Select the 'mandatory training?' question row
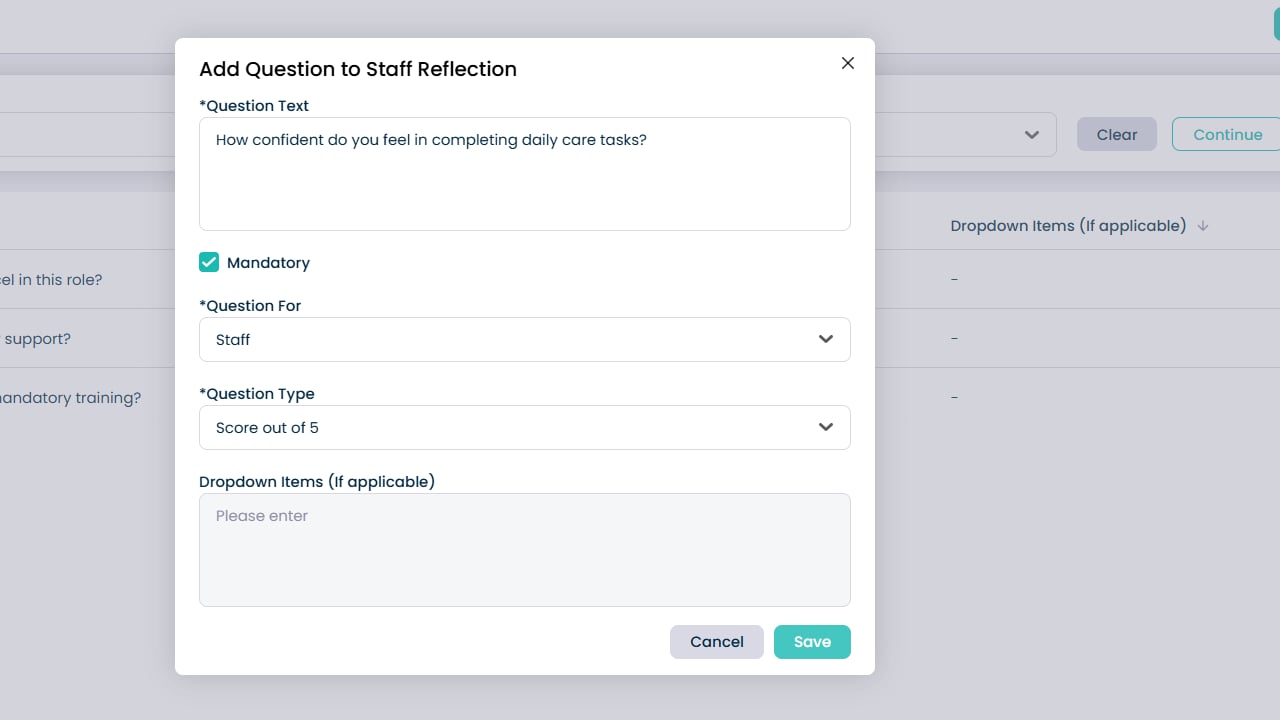This screenshot has width=1280, height=720. coord(70,398)
